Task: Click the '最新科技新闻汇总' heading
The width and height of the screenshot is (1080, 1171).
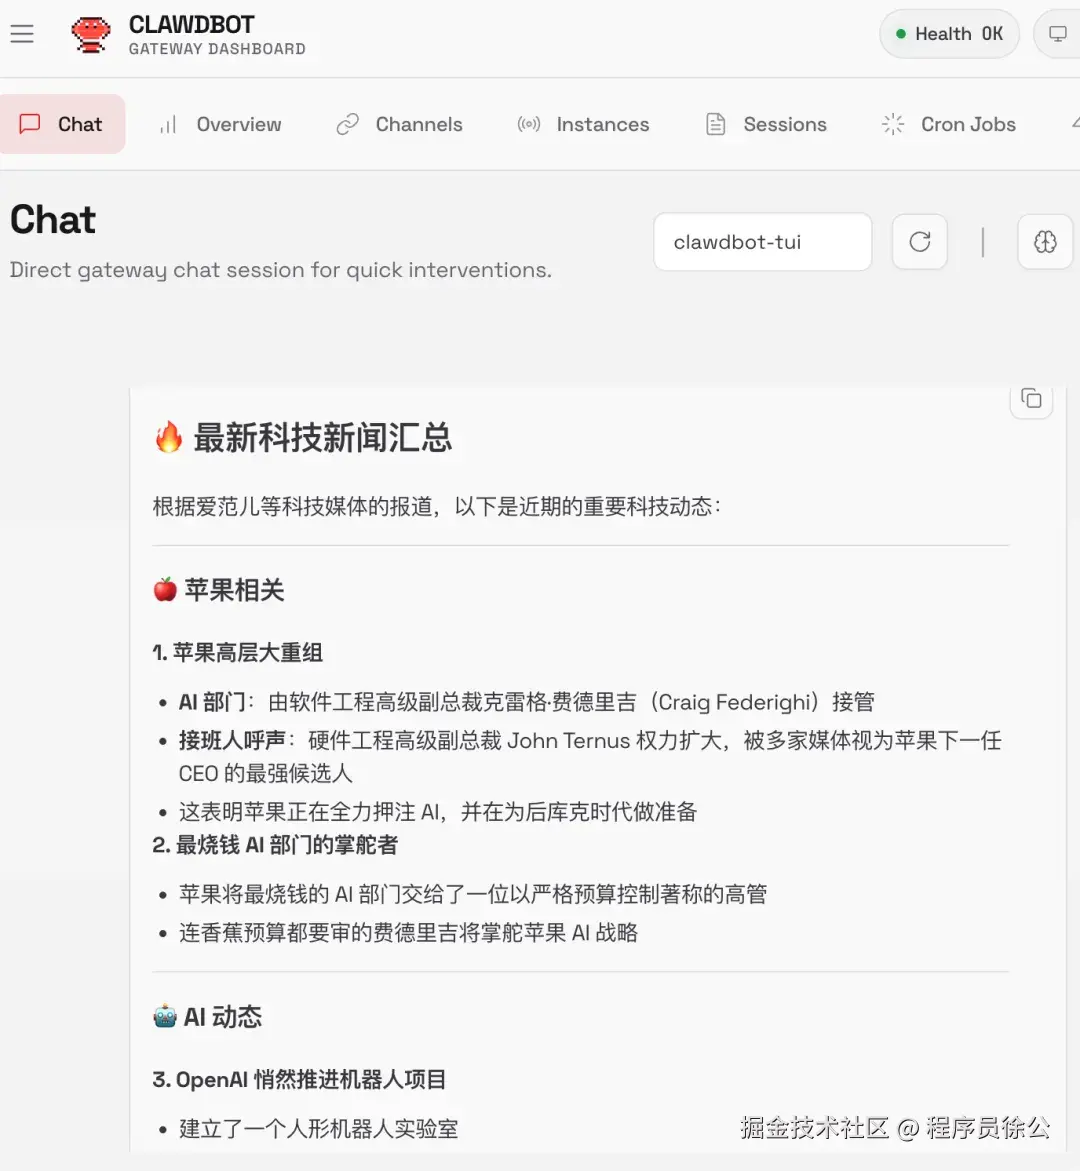Action: (x=323, y=438)
